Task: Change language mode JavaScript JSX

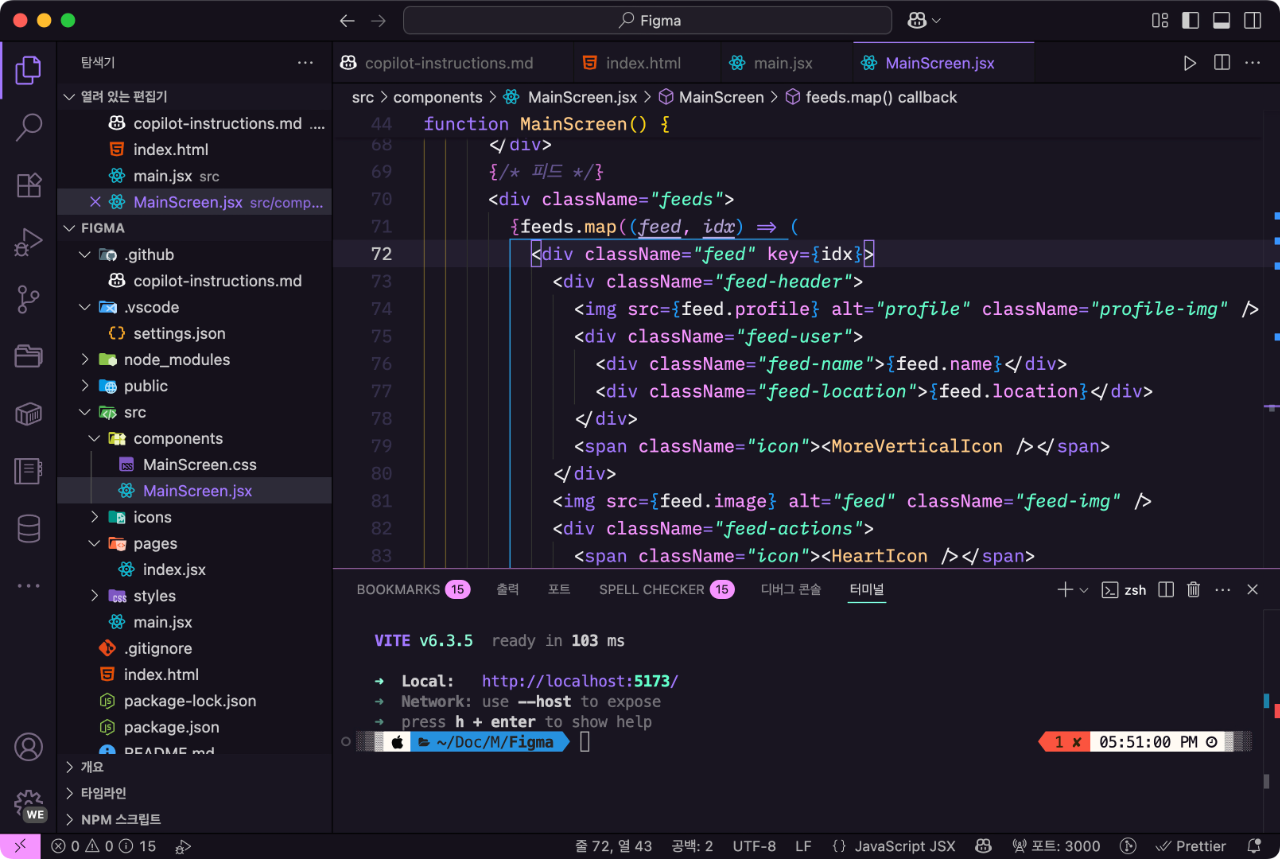Action: pyautogui.click(x=904, y=846)
